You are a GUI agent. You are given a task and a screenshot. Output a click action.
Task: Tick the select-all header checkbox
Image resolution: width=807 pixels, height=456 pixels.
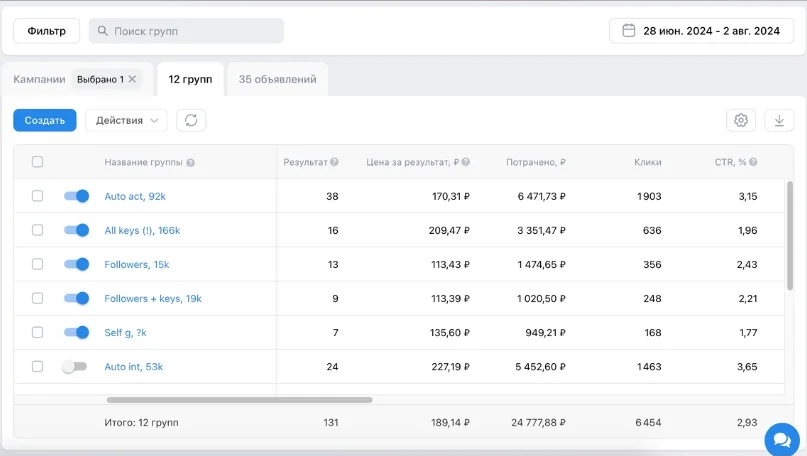(38, 162)
